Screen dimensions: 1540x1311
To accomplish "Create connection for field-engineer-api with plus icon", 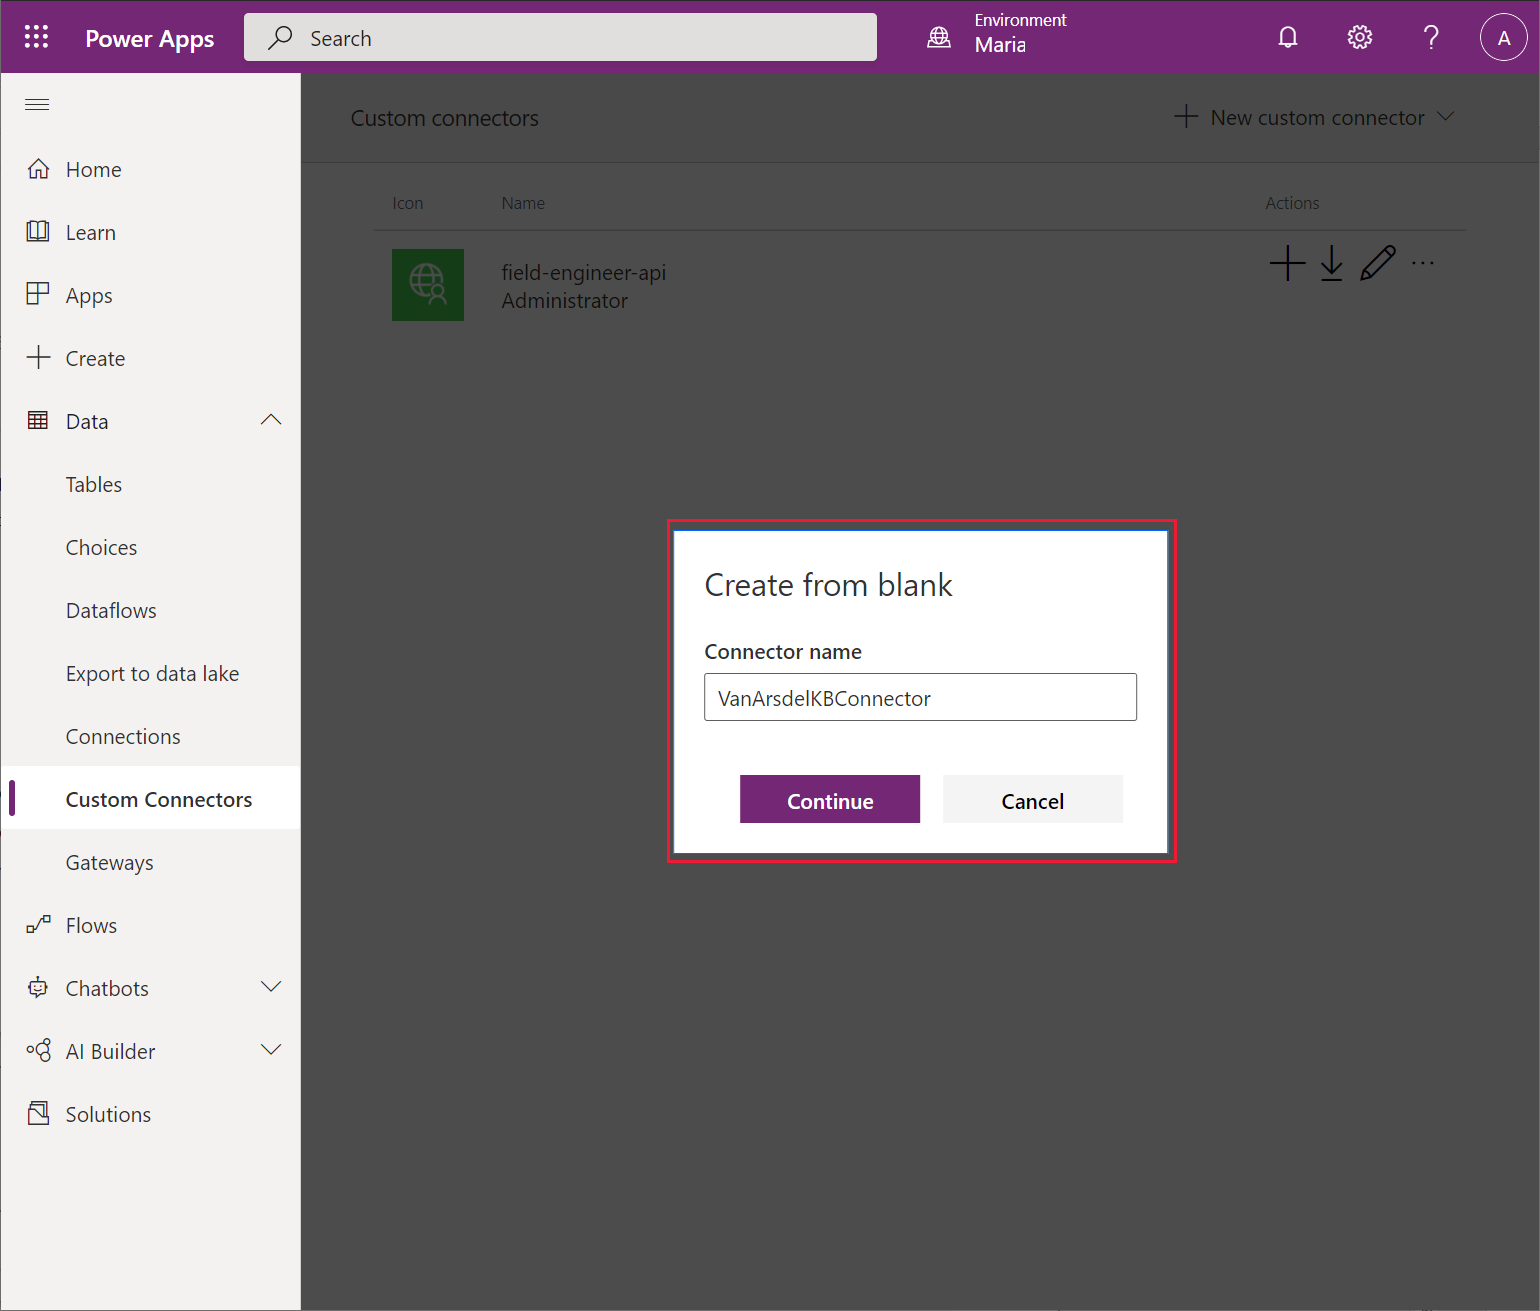I will click(x=1287, y=264).
